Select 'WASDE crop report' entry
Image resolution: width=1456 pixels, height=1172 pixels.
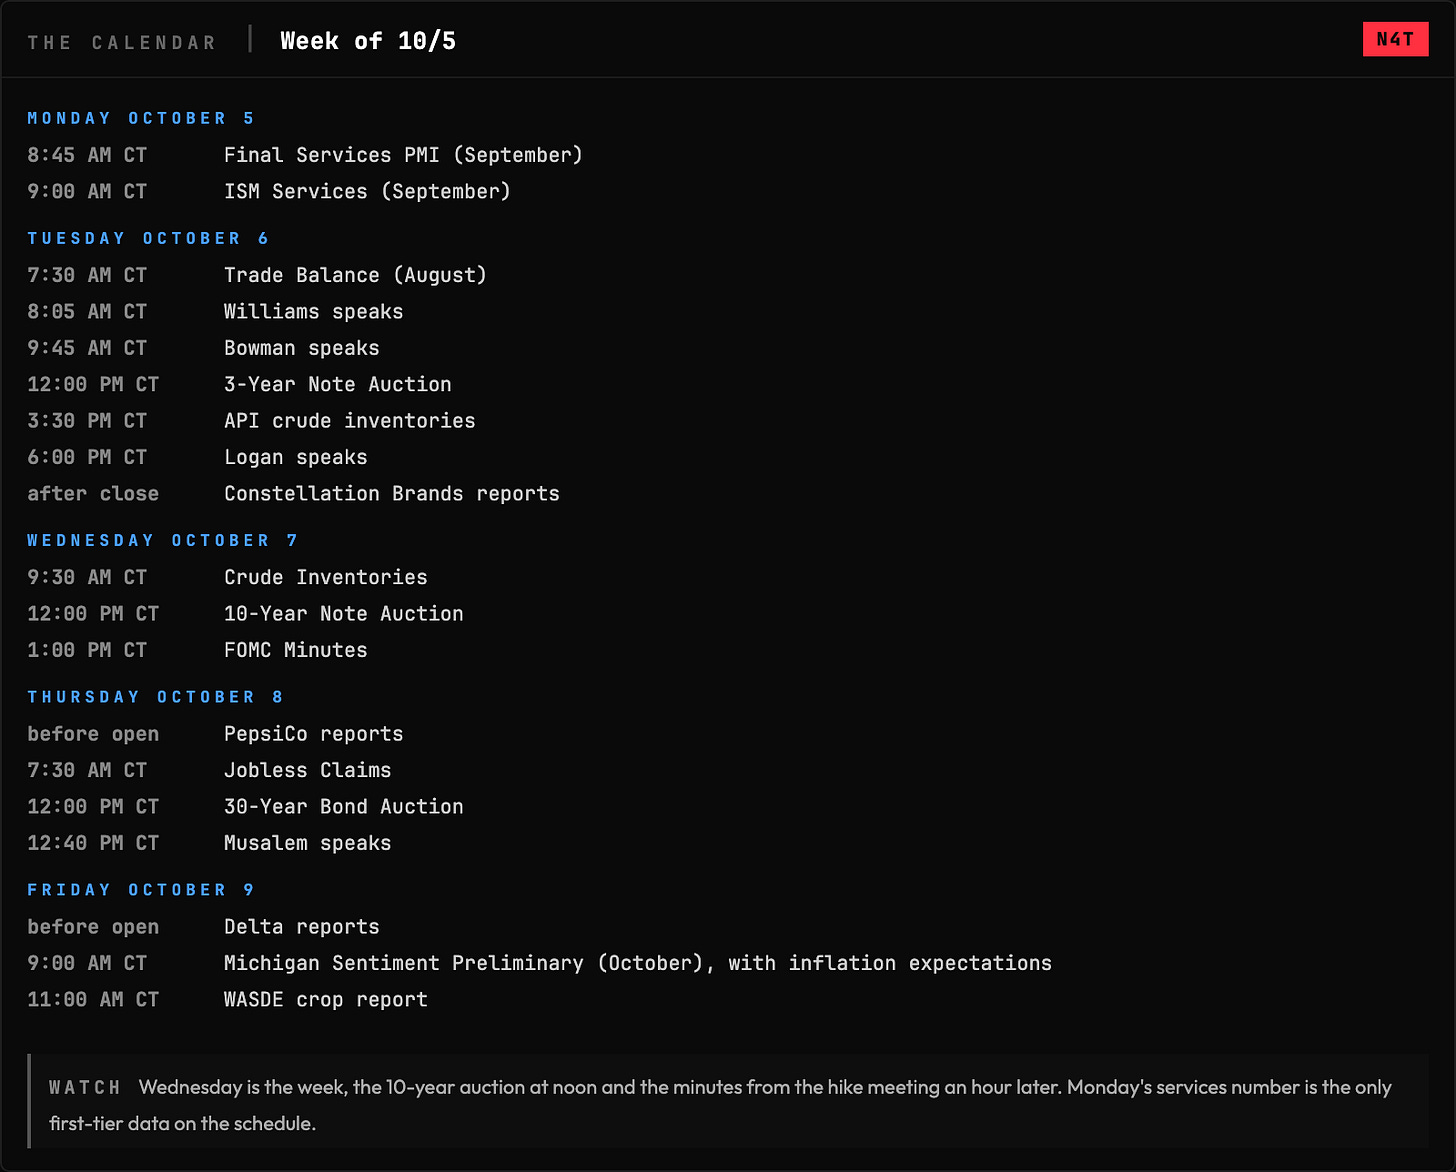click(326, 1000)
